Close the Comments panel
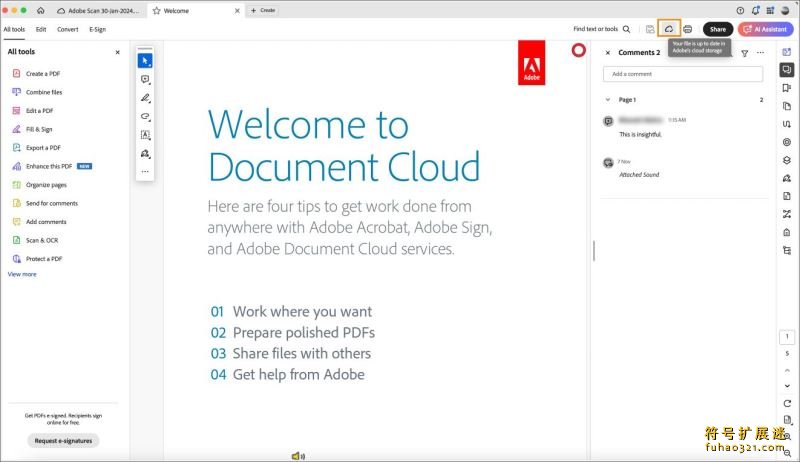This screenshot has width=800, height=462. coord(608,53)
